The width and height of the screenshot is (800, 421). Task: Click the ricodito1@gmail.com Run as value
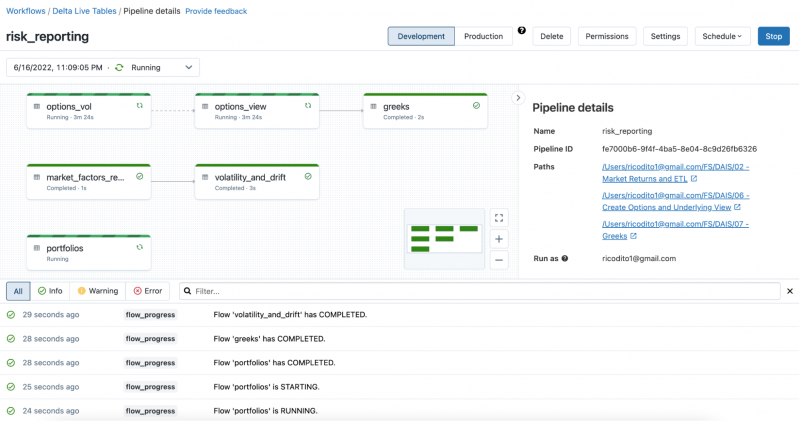tap(639, 258)
